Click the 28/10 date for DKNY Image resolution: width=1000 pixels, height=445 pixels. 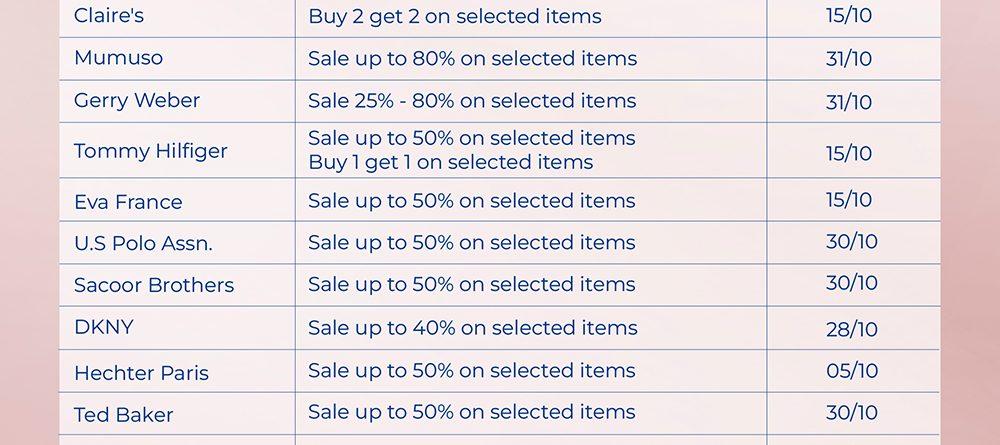852,329
